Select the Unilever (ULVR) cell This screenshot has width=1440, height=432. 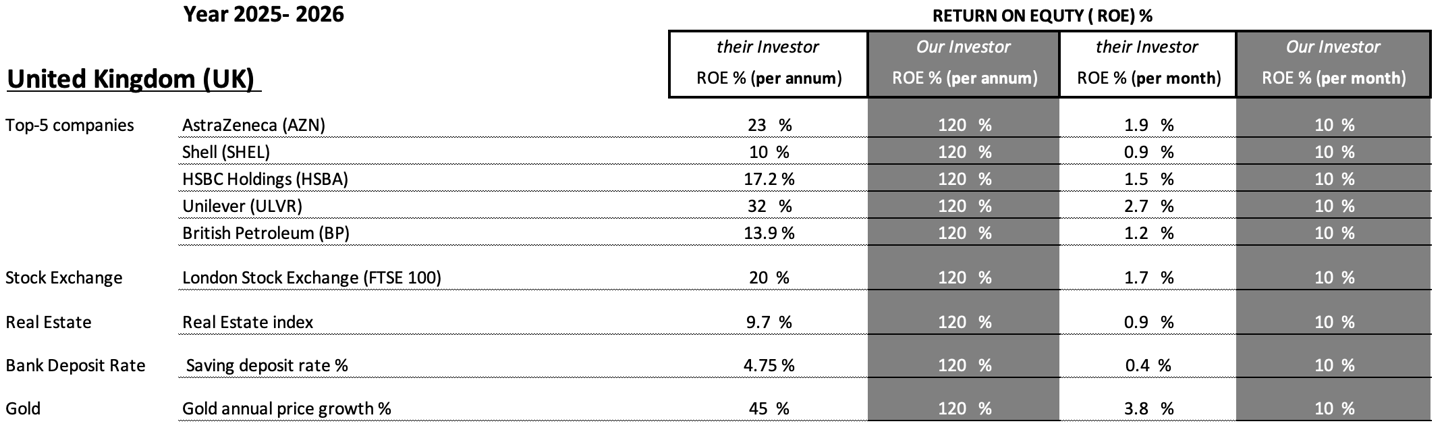click(x=242, y=206)
